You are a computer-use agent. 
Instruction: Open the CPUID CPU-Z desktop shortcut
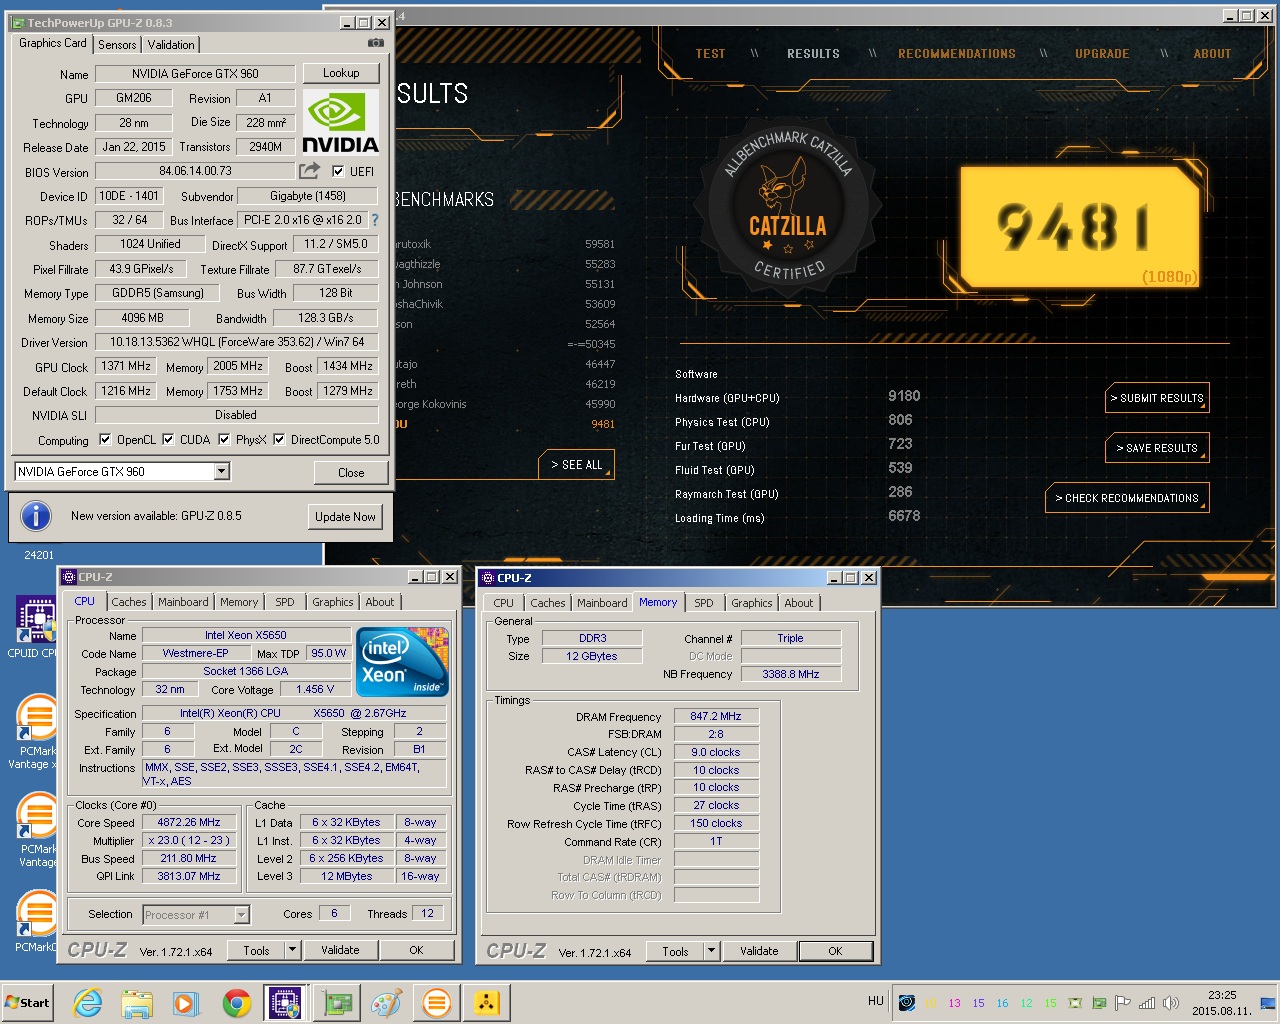(36, 627)
